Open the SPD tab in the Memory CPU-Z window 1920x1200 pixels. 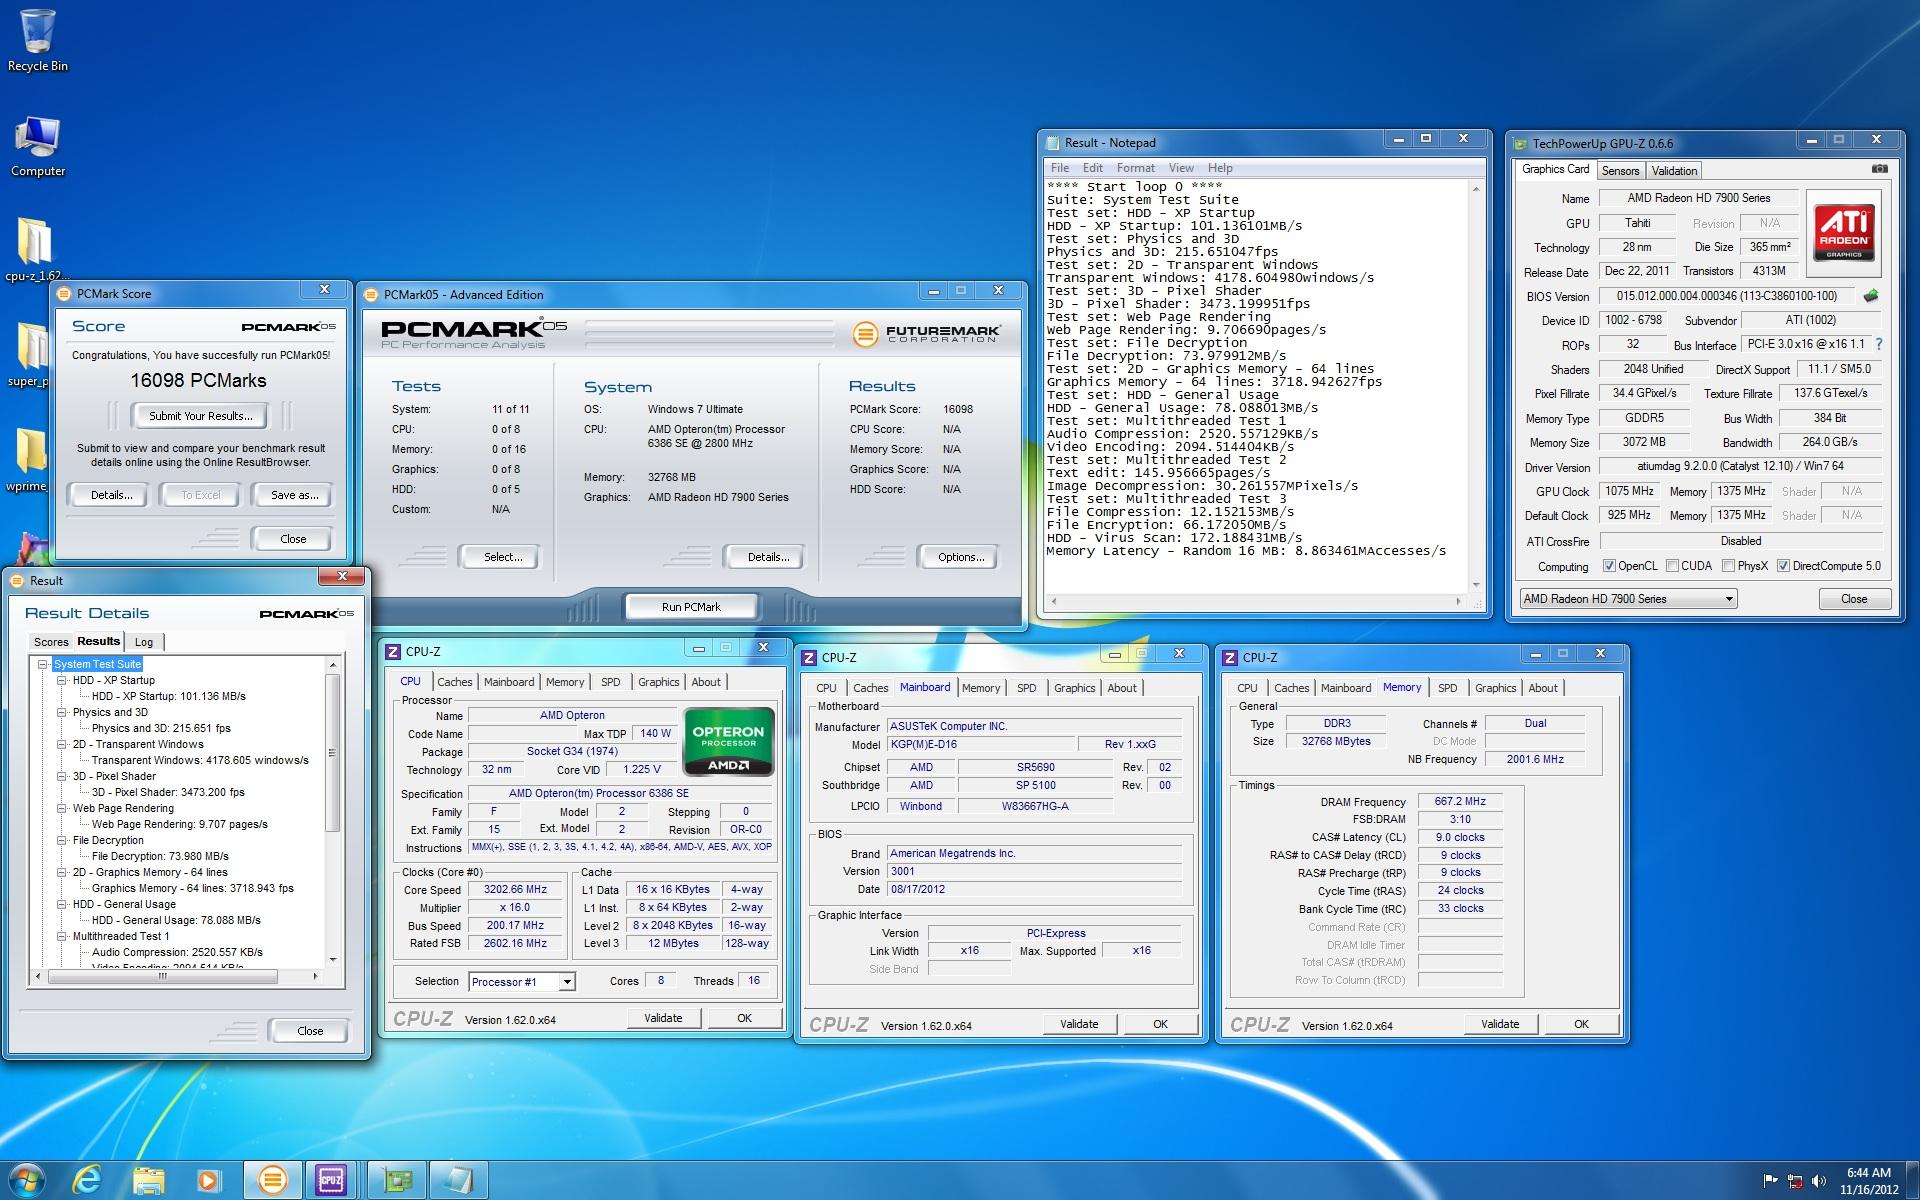click(1447, 688)
